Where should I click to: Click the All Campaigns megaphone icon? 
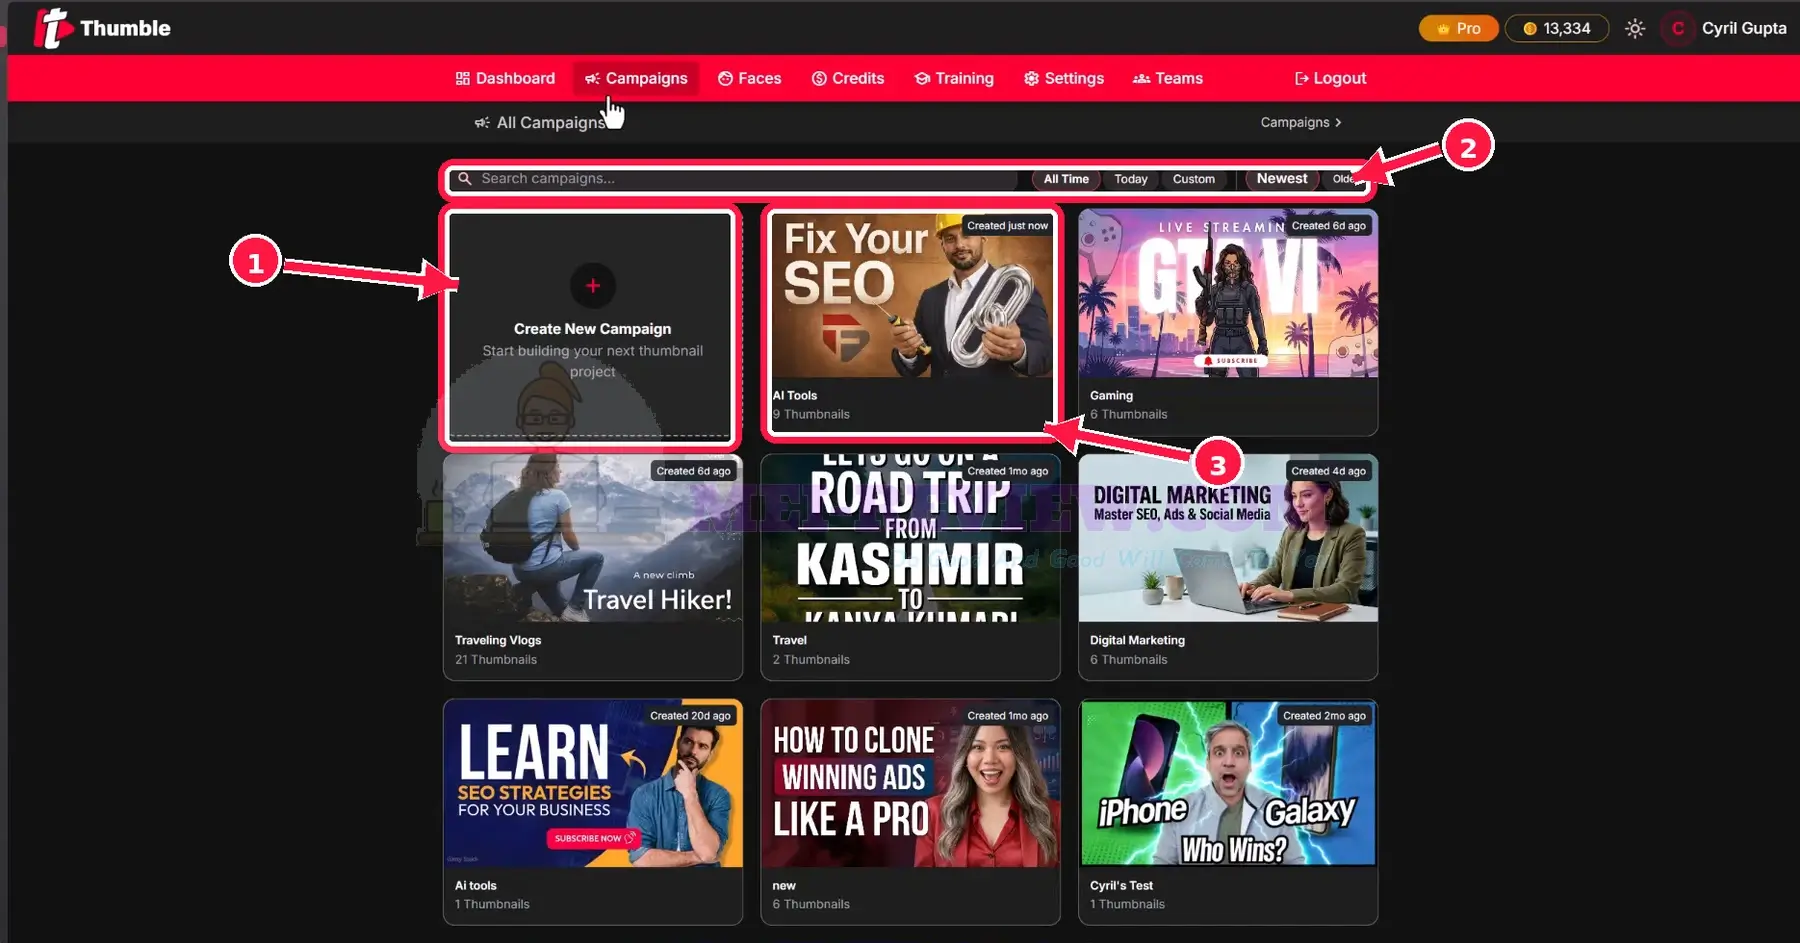482,122
